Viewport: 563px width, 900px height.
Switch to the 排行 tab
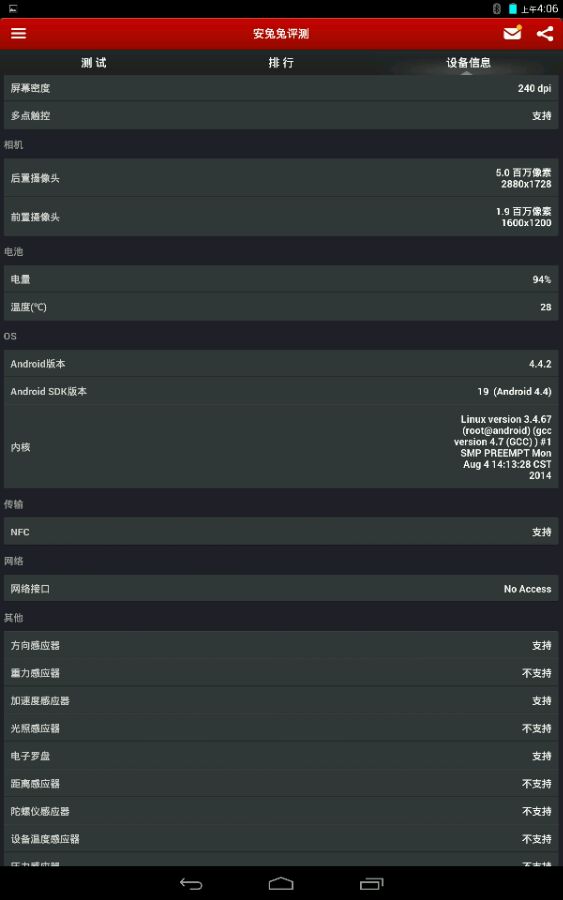click(281, 63)
